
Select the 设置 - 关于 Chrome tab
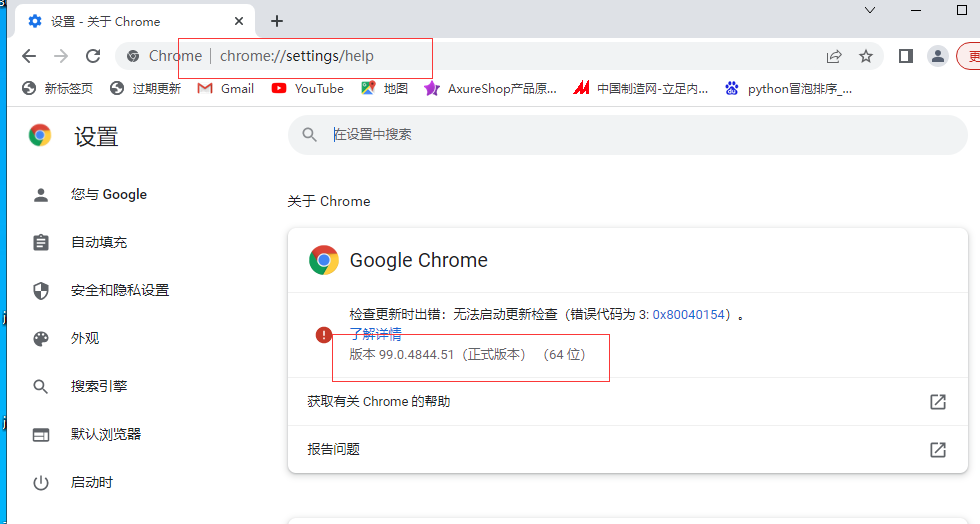pyautogui.click(x=134, y=22)
